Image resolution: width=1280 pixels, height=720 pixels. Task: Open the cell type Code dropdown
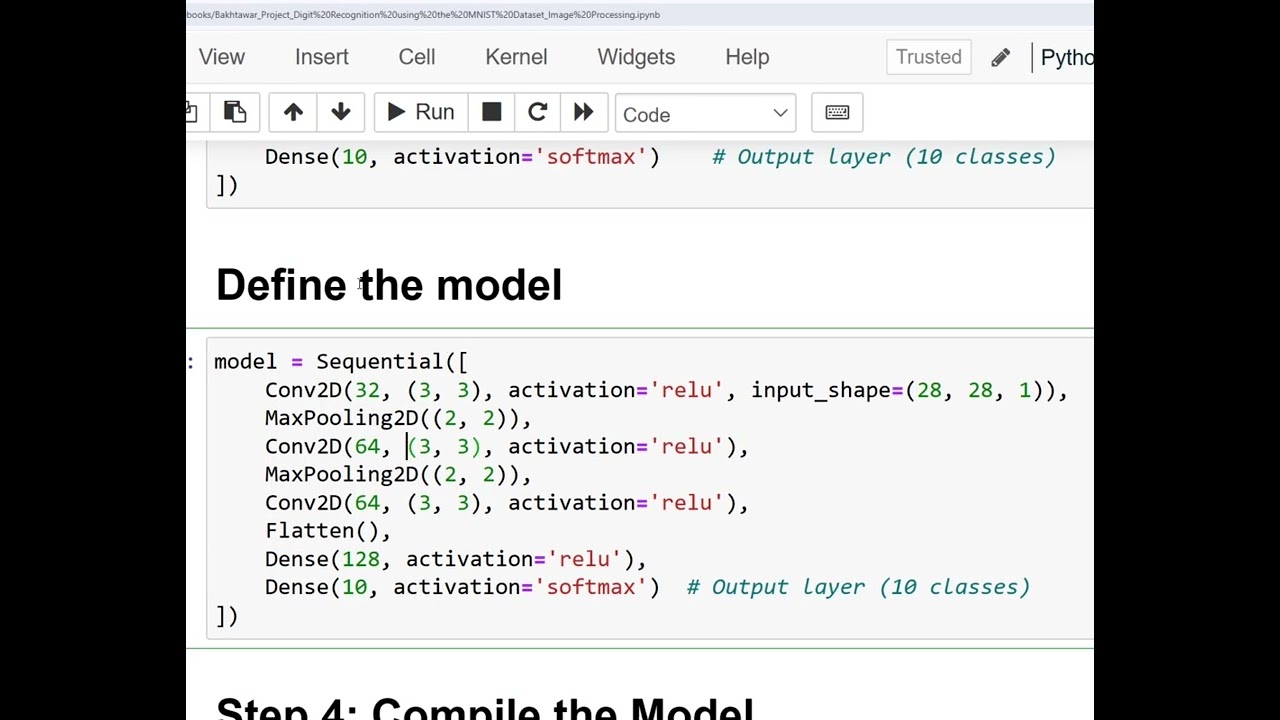point(705,114)
